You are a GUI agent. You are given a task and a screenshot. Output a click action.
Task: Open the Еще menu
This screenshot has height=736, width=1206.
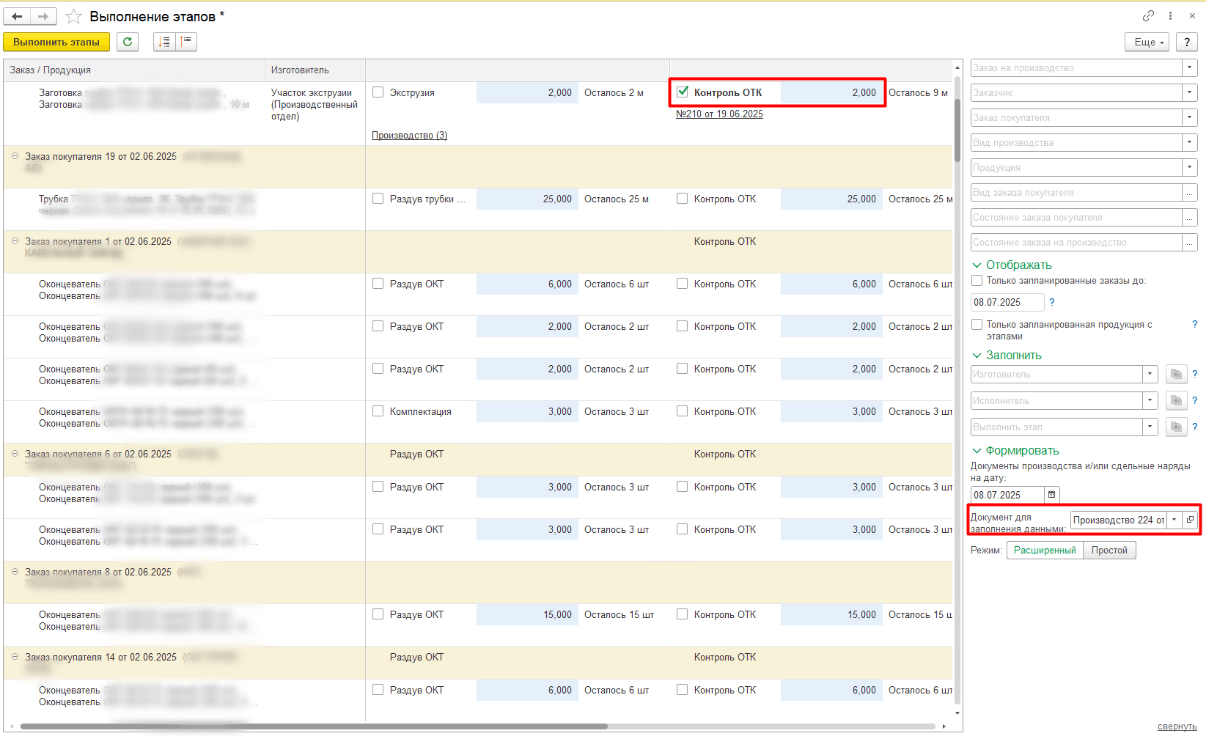tap(1146, 42)
